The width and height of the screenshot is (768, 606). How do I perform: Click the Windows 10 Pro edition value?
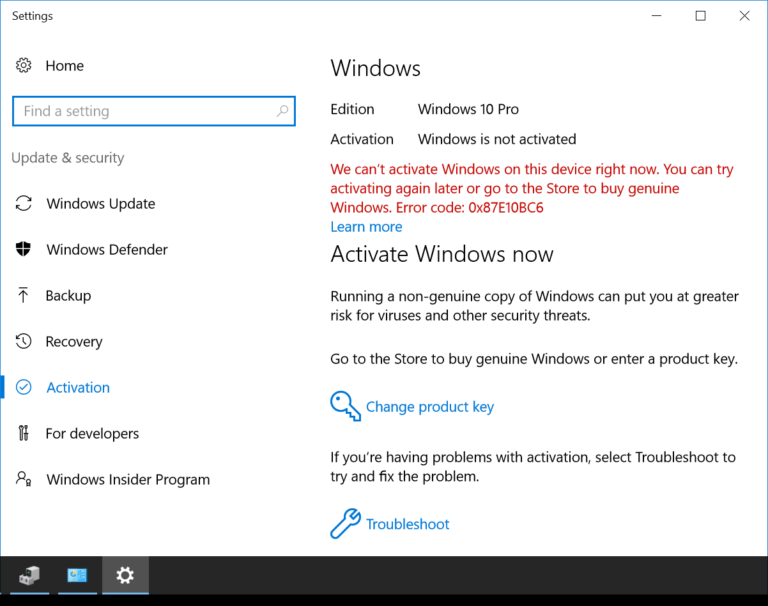coord(468,109)
